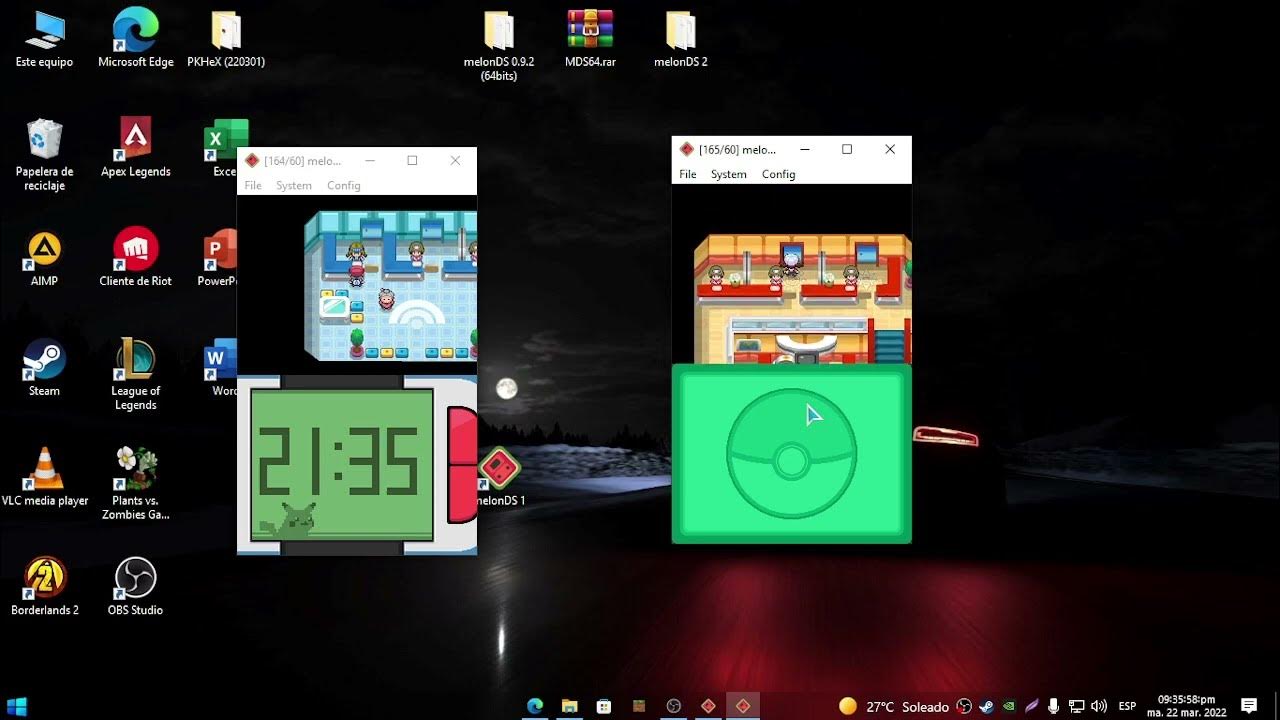Open the melonDS 0.9.2 (64bits) folder

[499, 46]
